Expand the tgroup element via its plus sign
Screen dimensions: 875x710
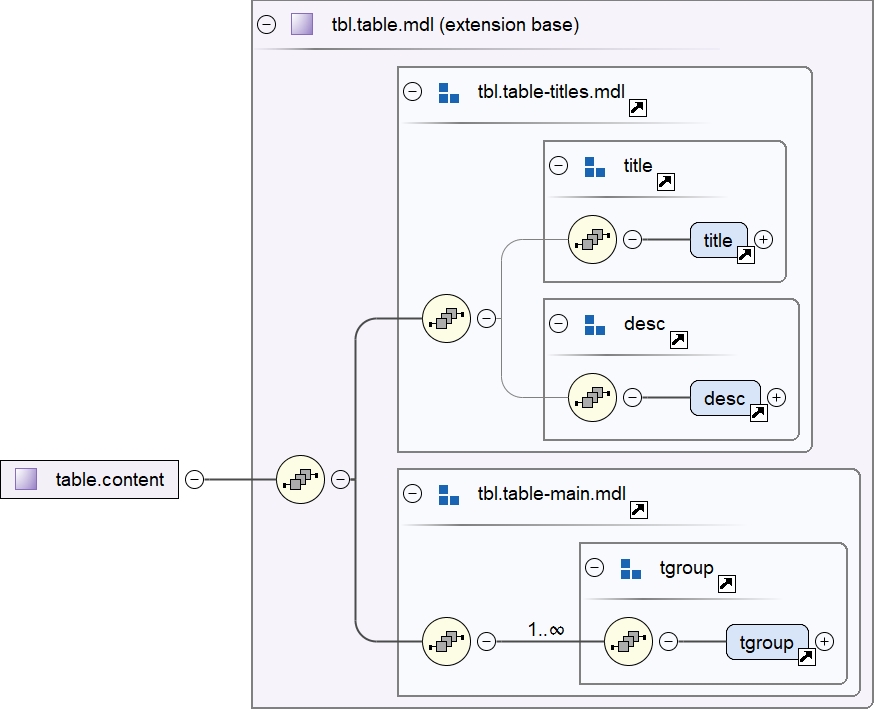pos(822,642)
